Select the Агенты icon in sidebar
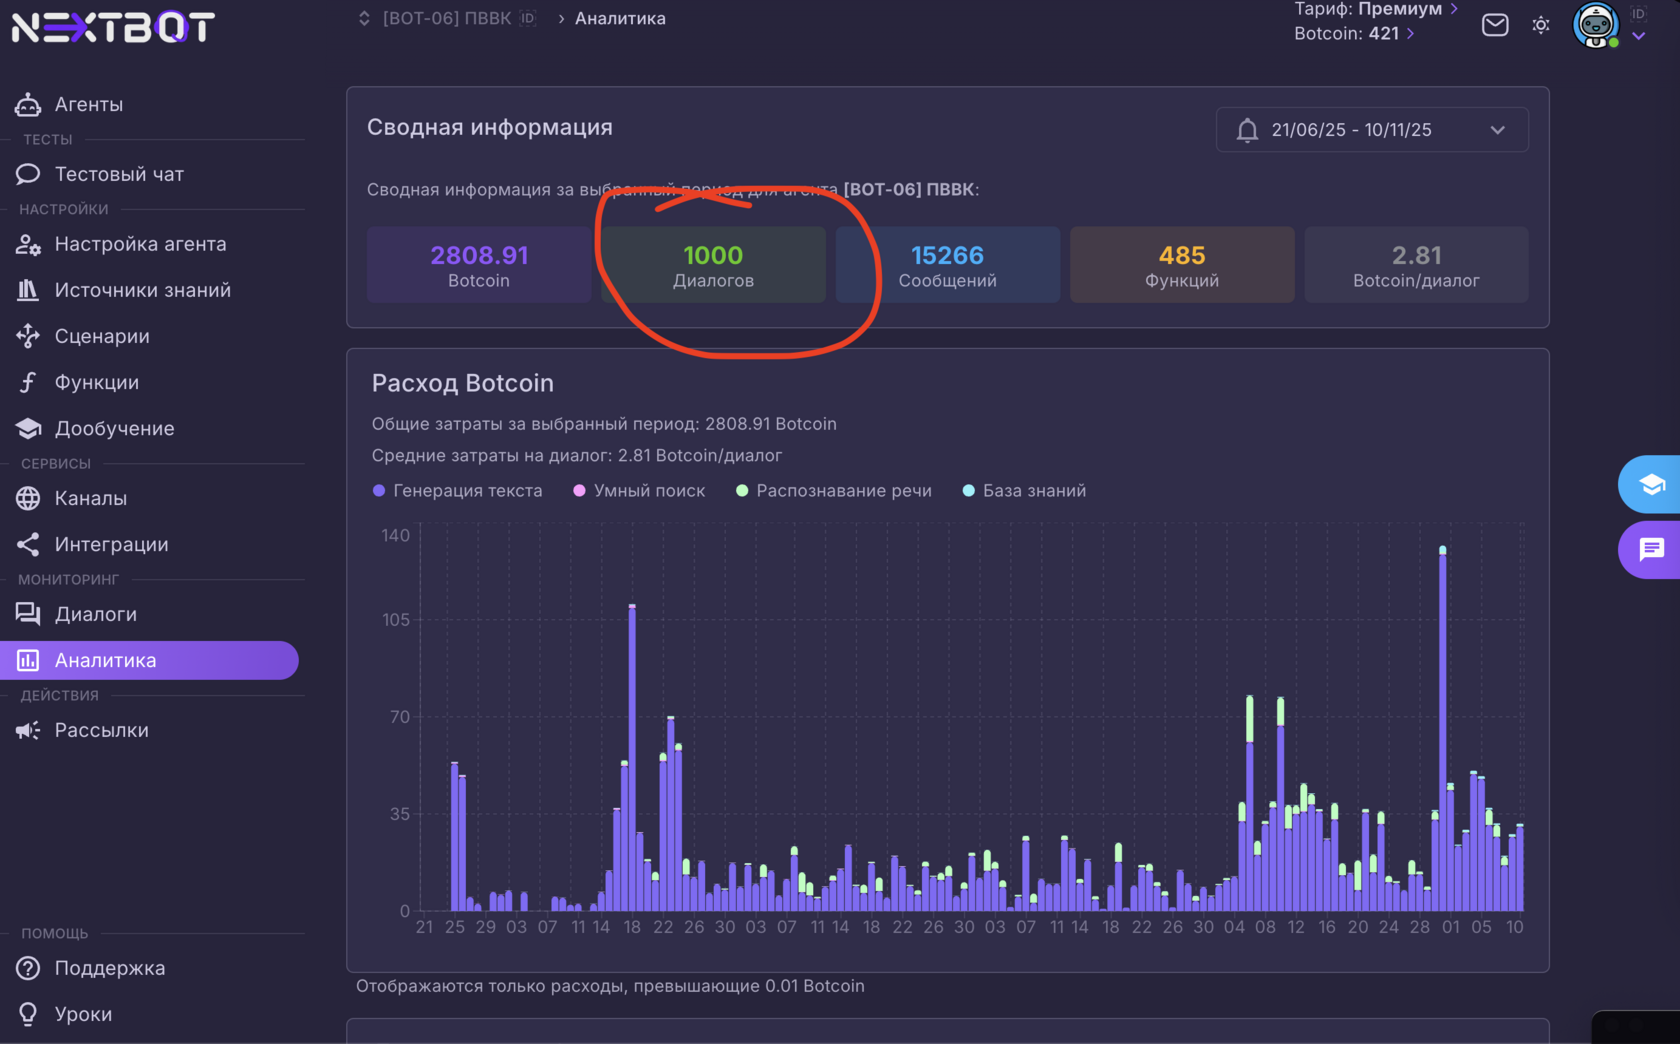1680x1044 pixels. click(x=28, y=104)
